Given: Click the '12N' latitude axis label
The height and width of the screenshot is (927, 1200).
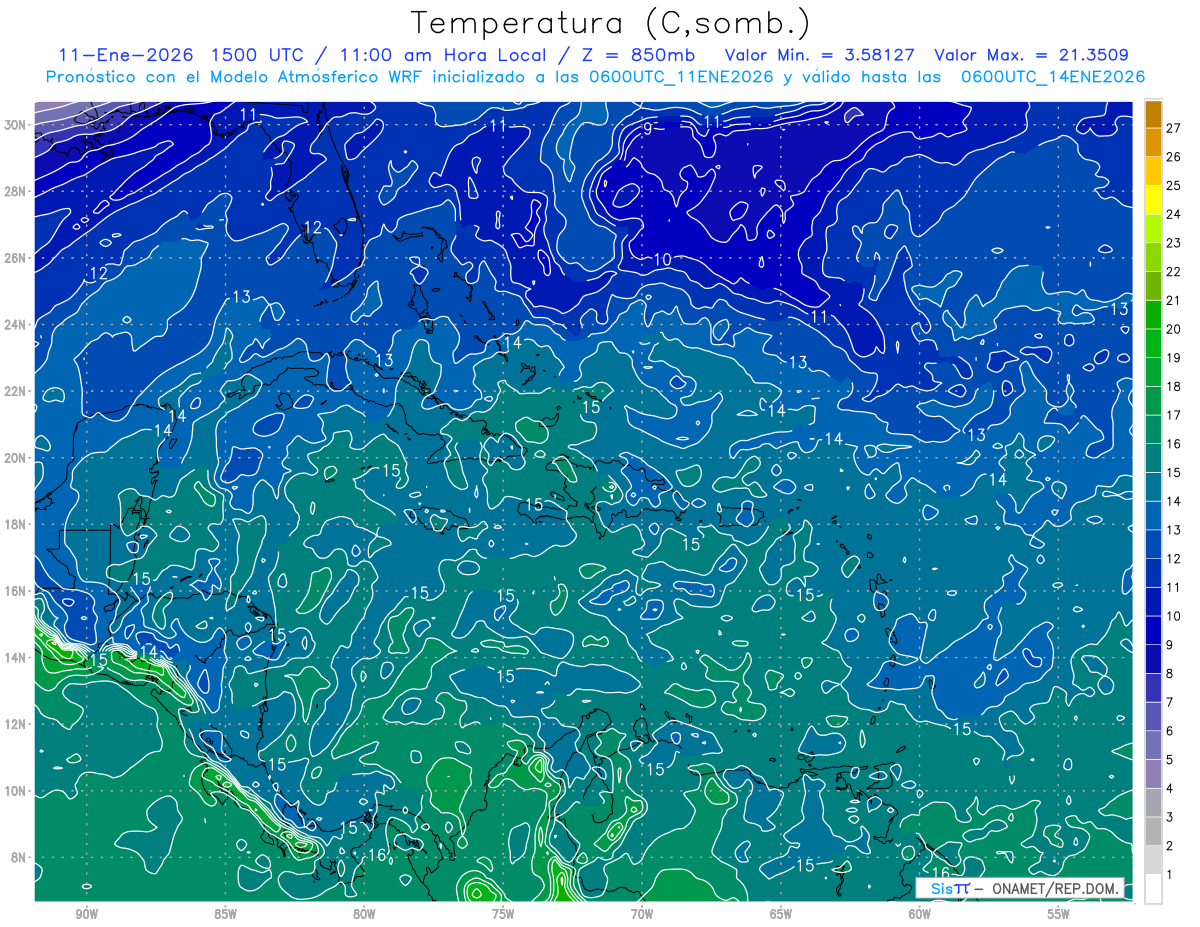Looking at the screenshot, I should 17,724.
